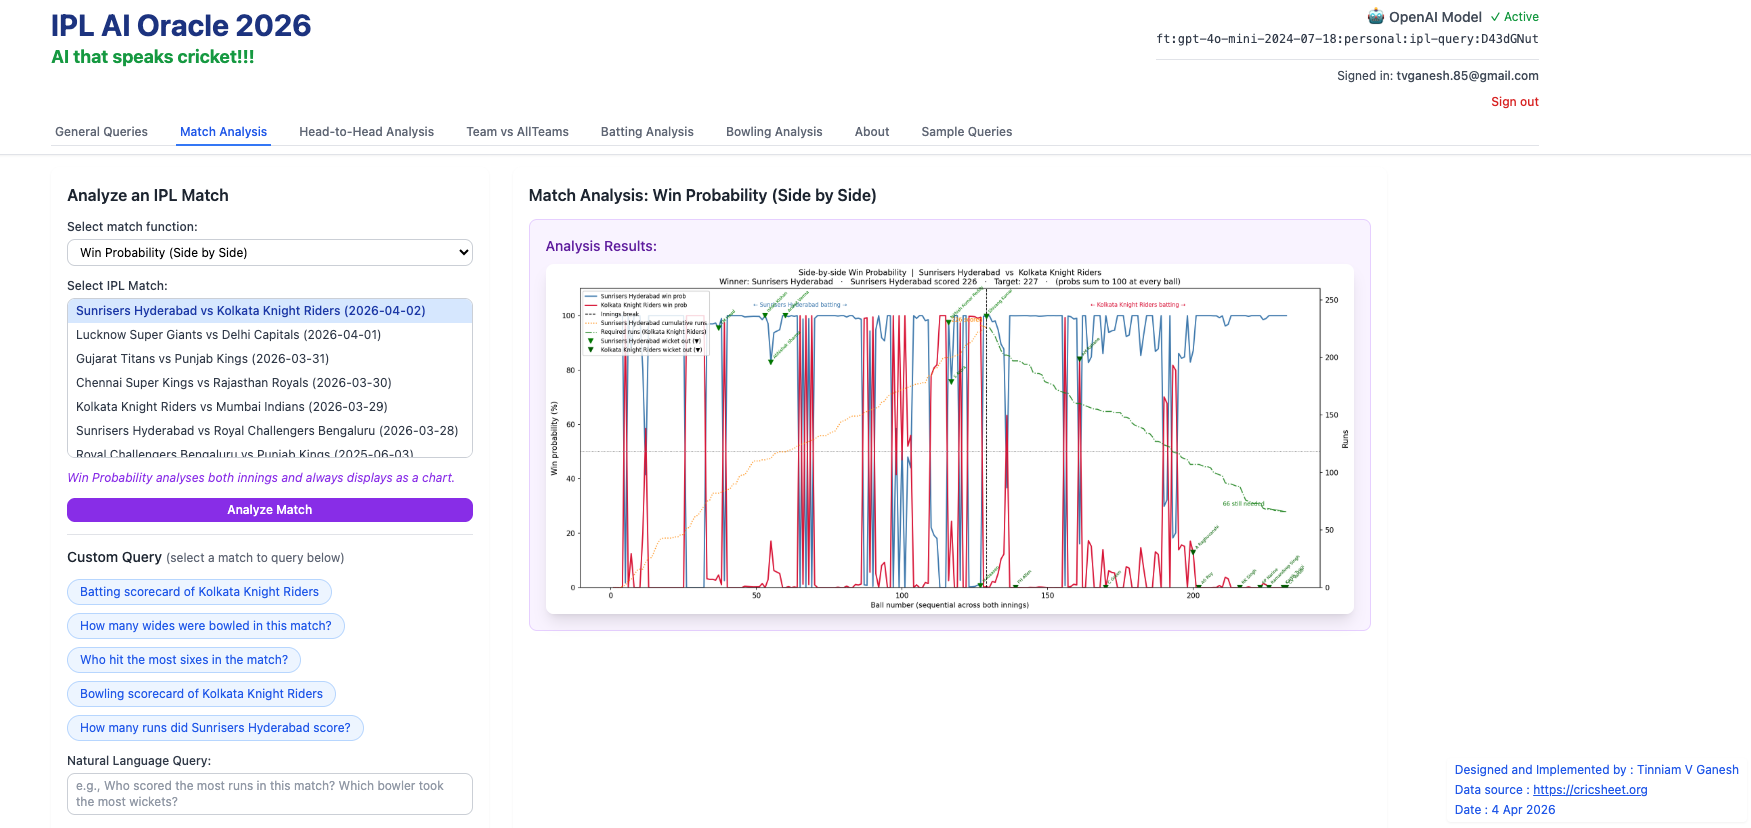This screenshot has width=1751, height=828.
Task: Select Kolkata Knight Riders vs Mumbai Indians match
Action: [231, 407]
